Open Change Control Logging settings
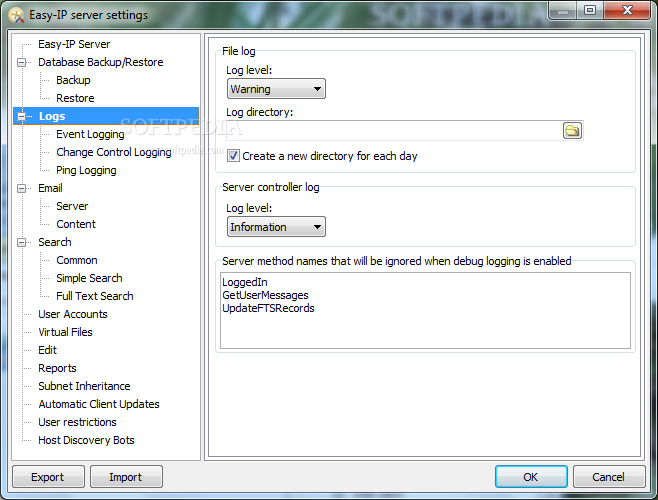 pos(114,152)
